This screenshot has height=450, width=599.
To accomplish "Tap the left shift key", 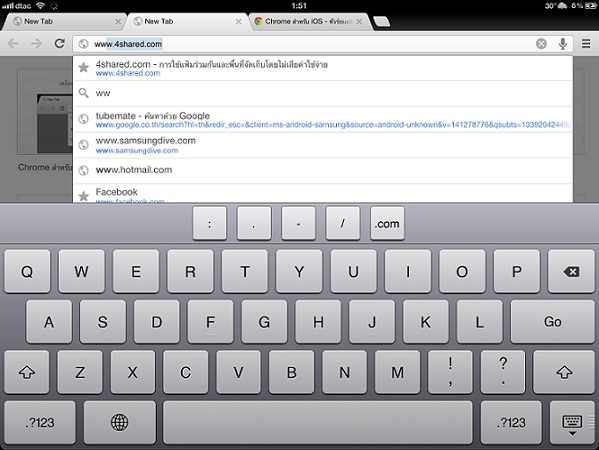I will point(27,372).
